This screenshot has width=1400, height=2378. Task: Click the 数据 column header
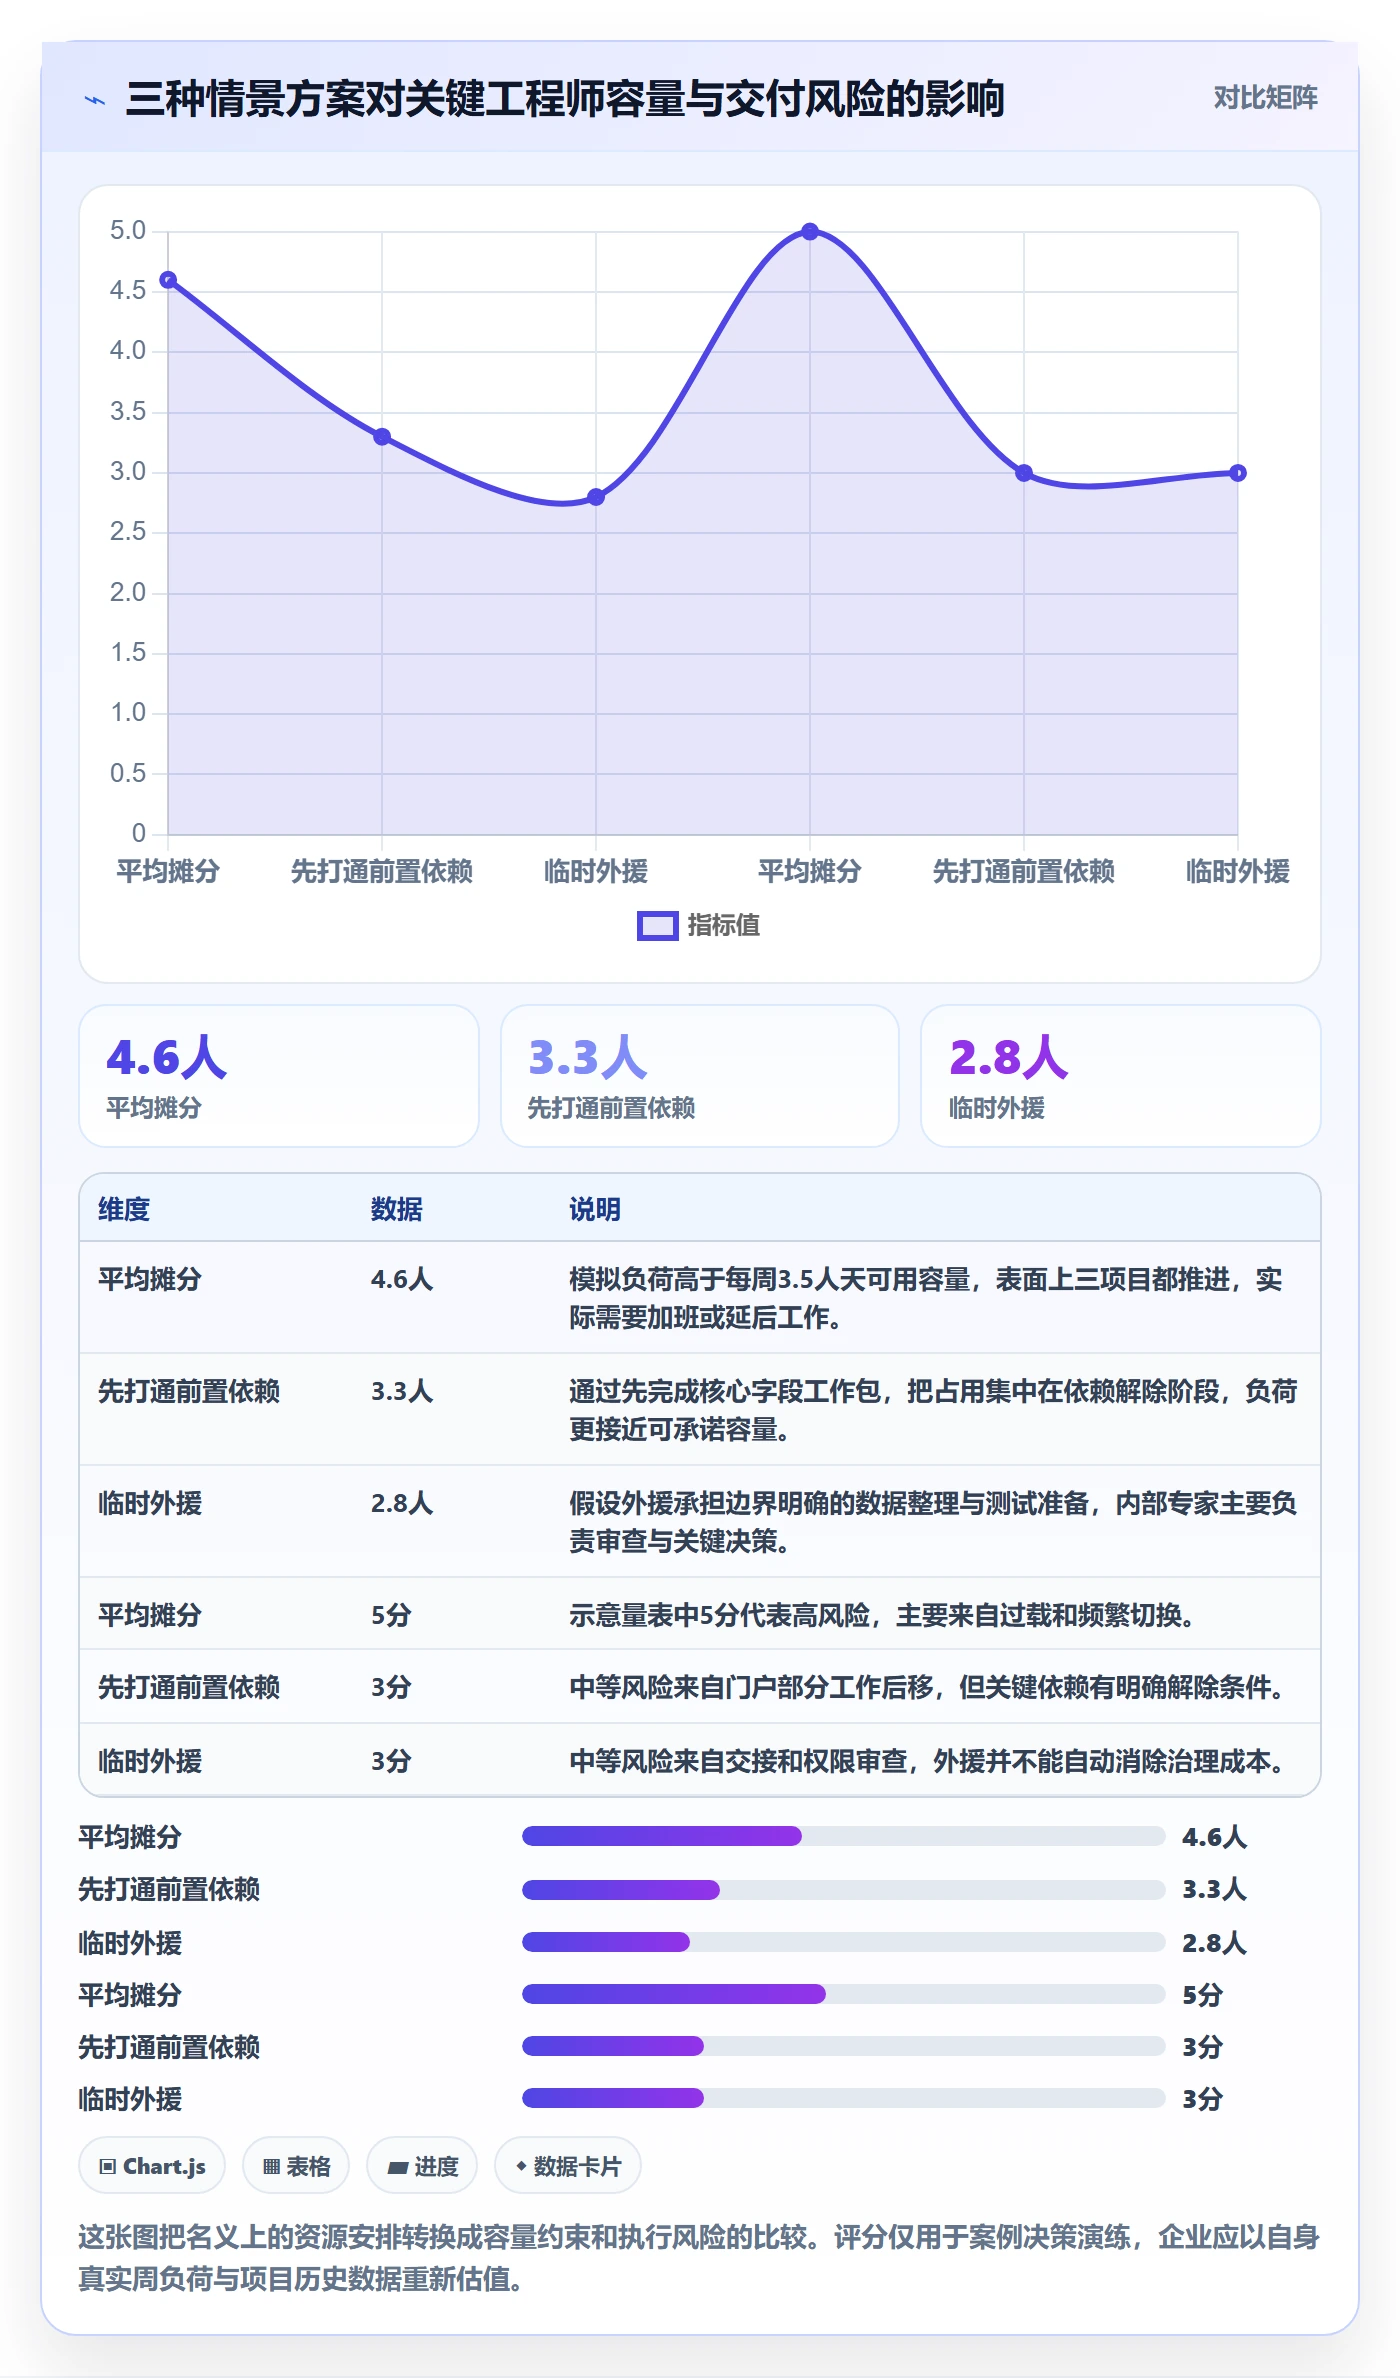click(x=396, y=1209)
